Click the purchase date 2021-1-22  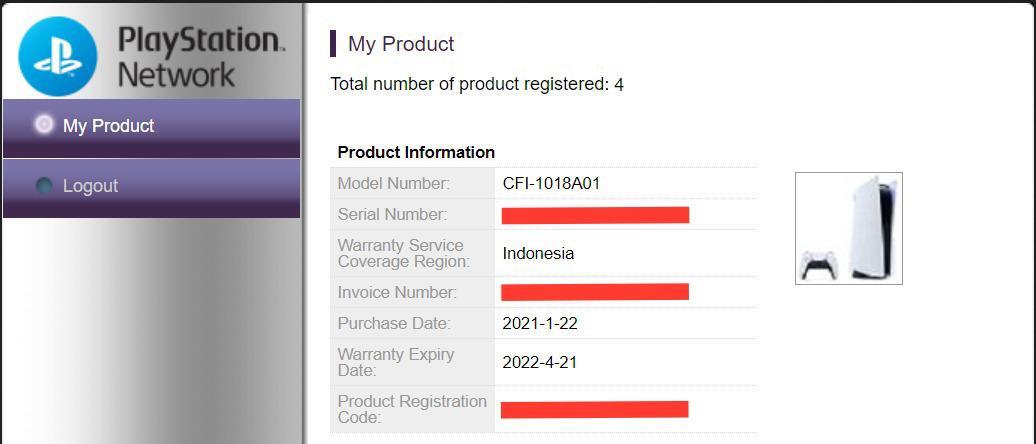tap(540, 323)
